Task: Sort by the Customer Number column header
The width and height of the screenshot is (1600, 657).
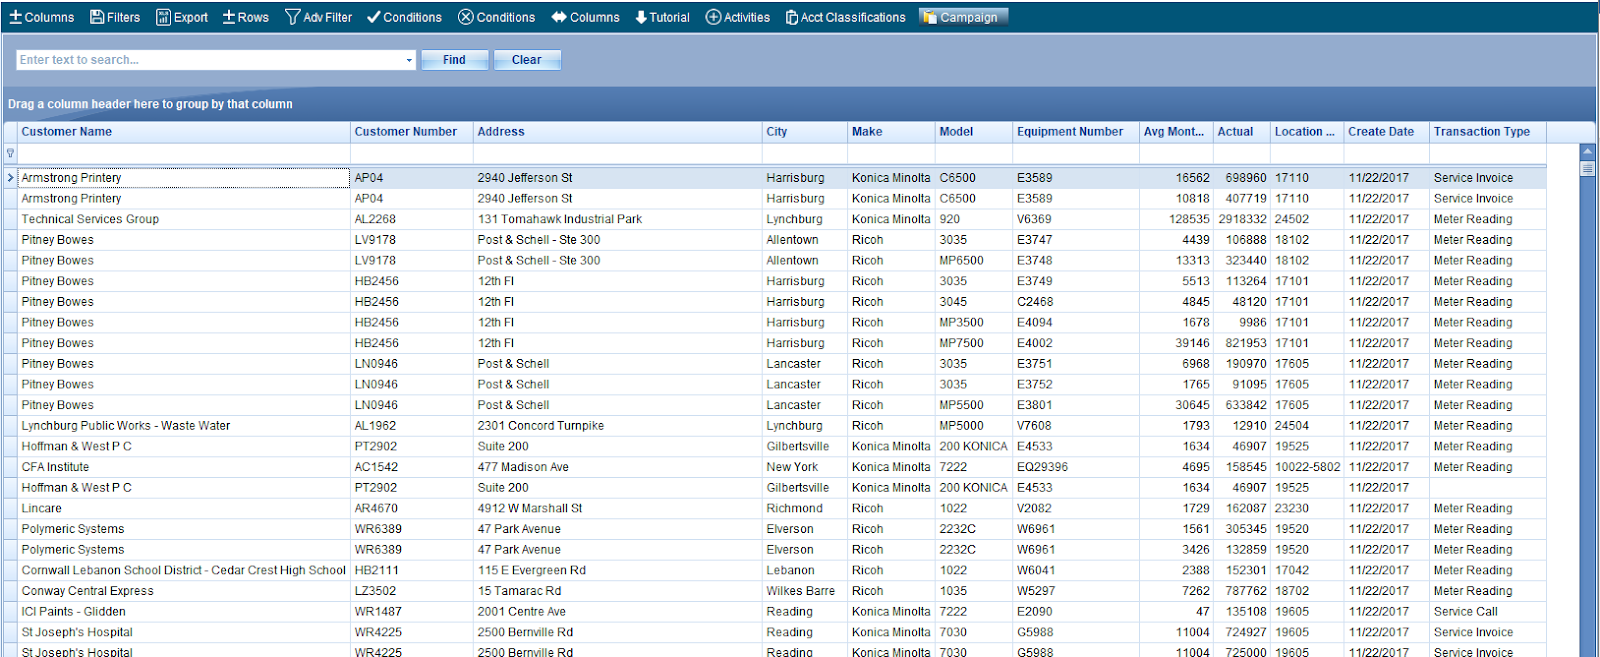Action: (411, 132)
